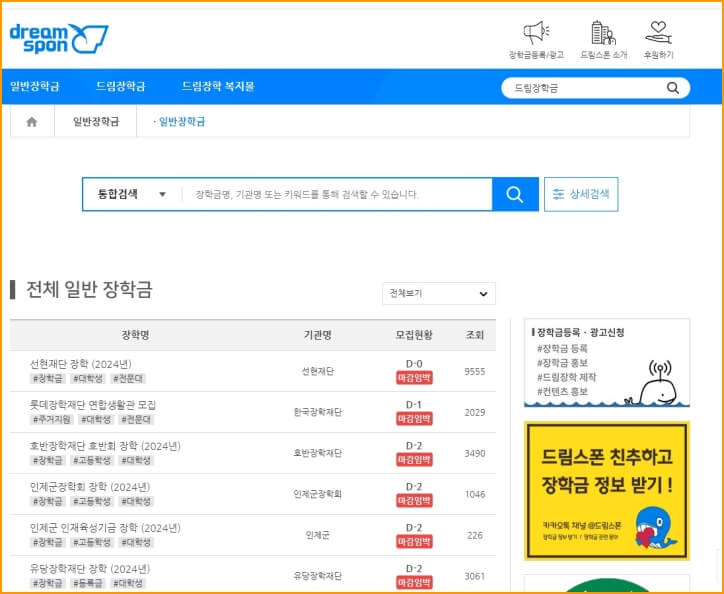Open 유당장학재단 장학 (2024년) listing
Viewport: 724px width, 594px height.
click(x=90, y=569)
